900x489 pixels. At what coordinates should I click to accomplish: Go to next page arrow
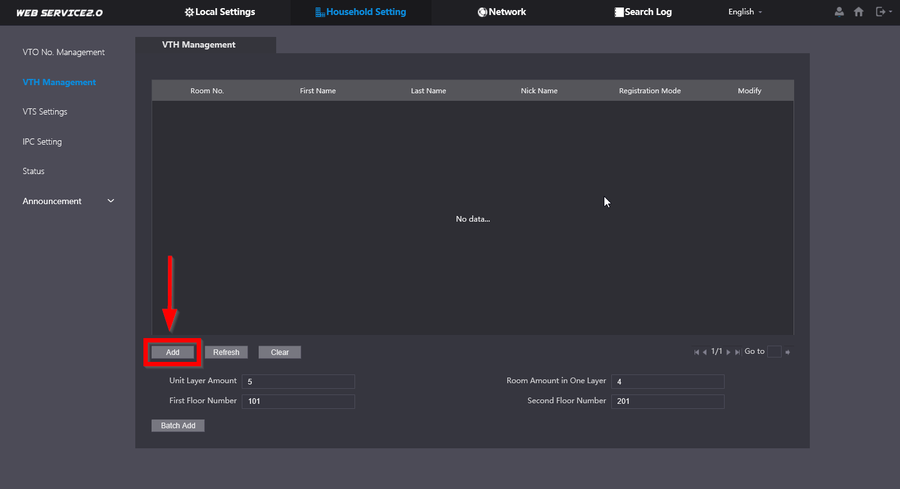coord(728,352)
